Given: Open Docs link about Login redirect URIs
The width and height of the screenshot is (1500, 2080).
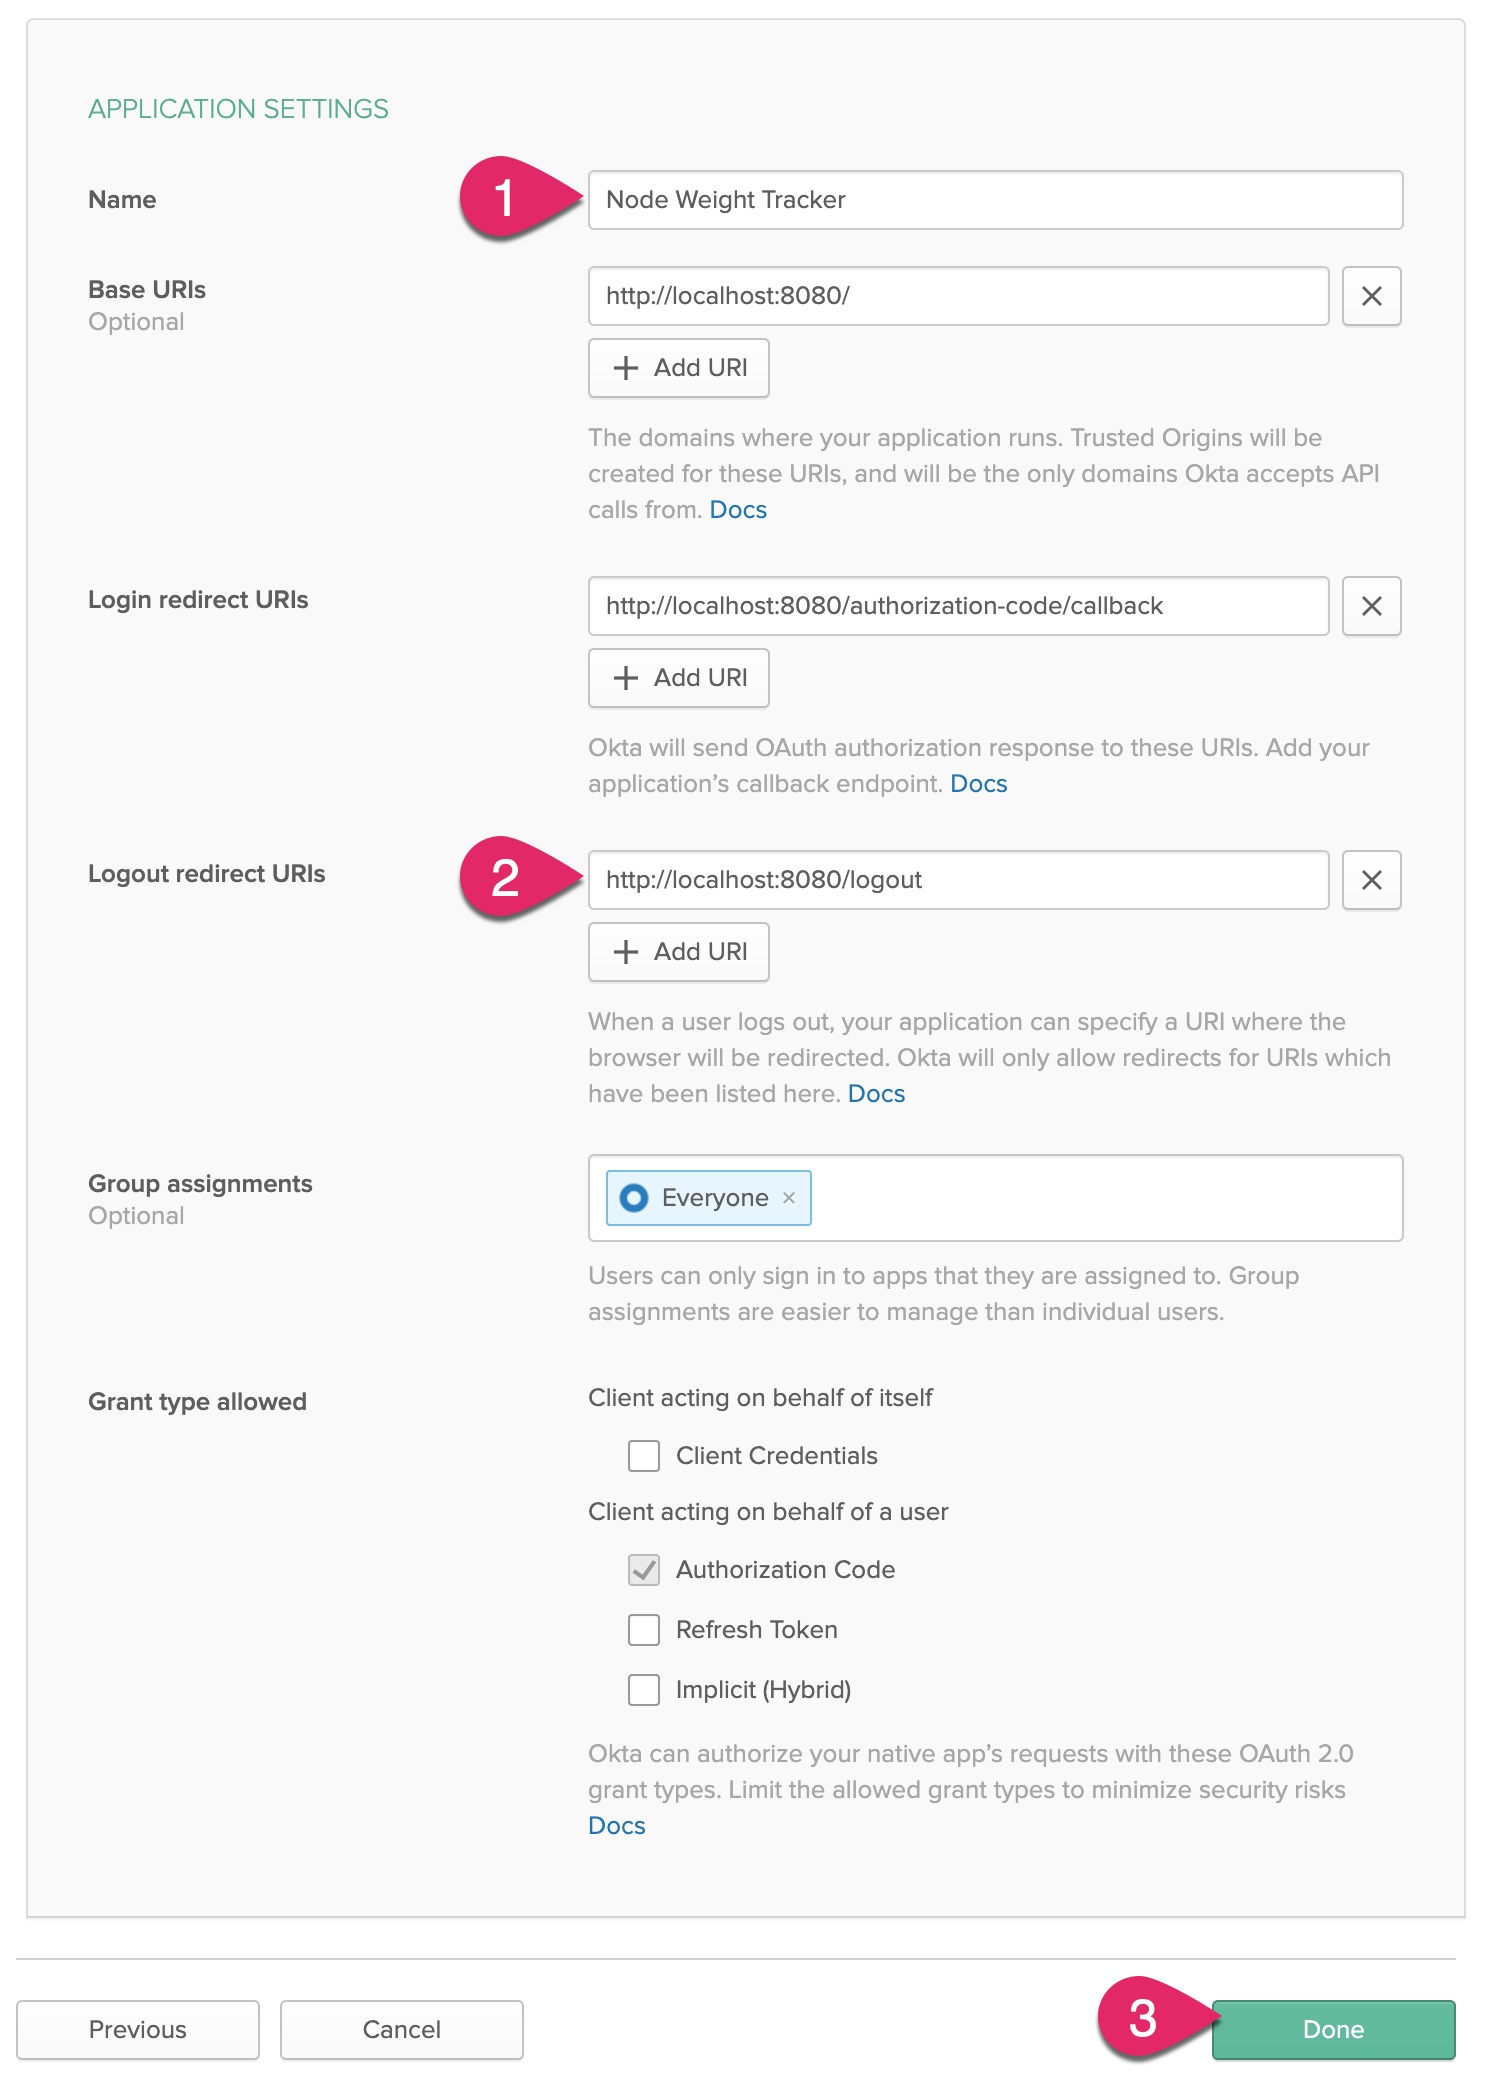Looking at the screenshot, I should click(978, 784).
